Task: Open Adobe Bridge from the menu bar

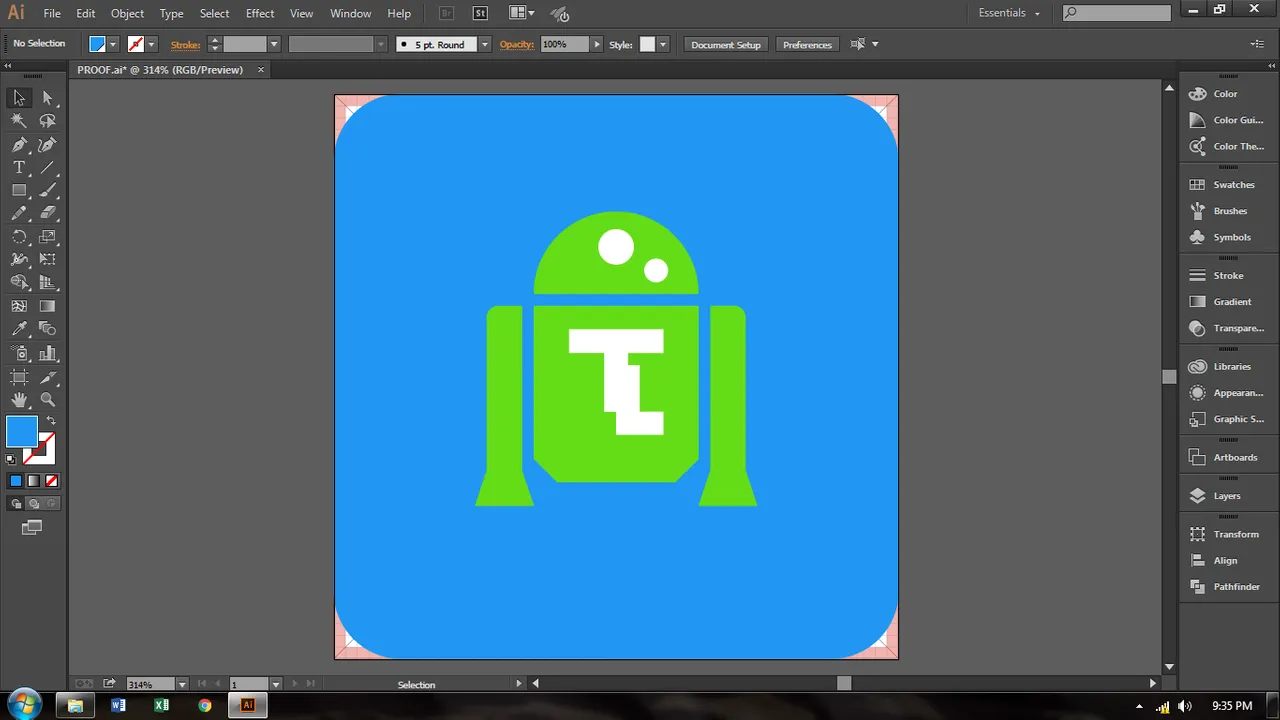Action: pyautogui.click(x=447, y=13)
